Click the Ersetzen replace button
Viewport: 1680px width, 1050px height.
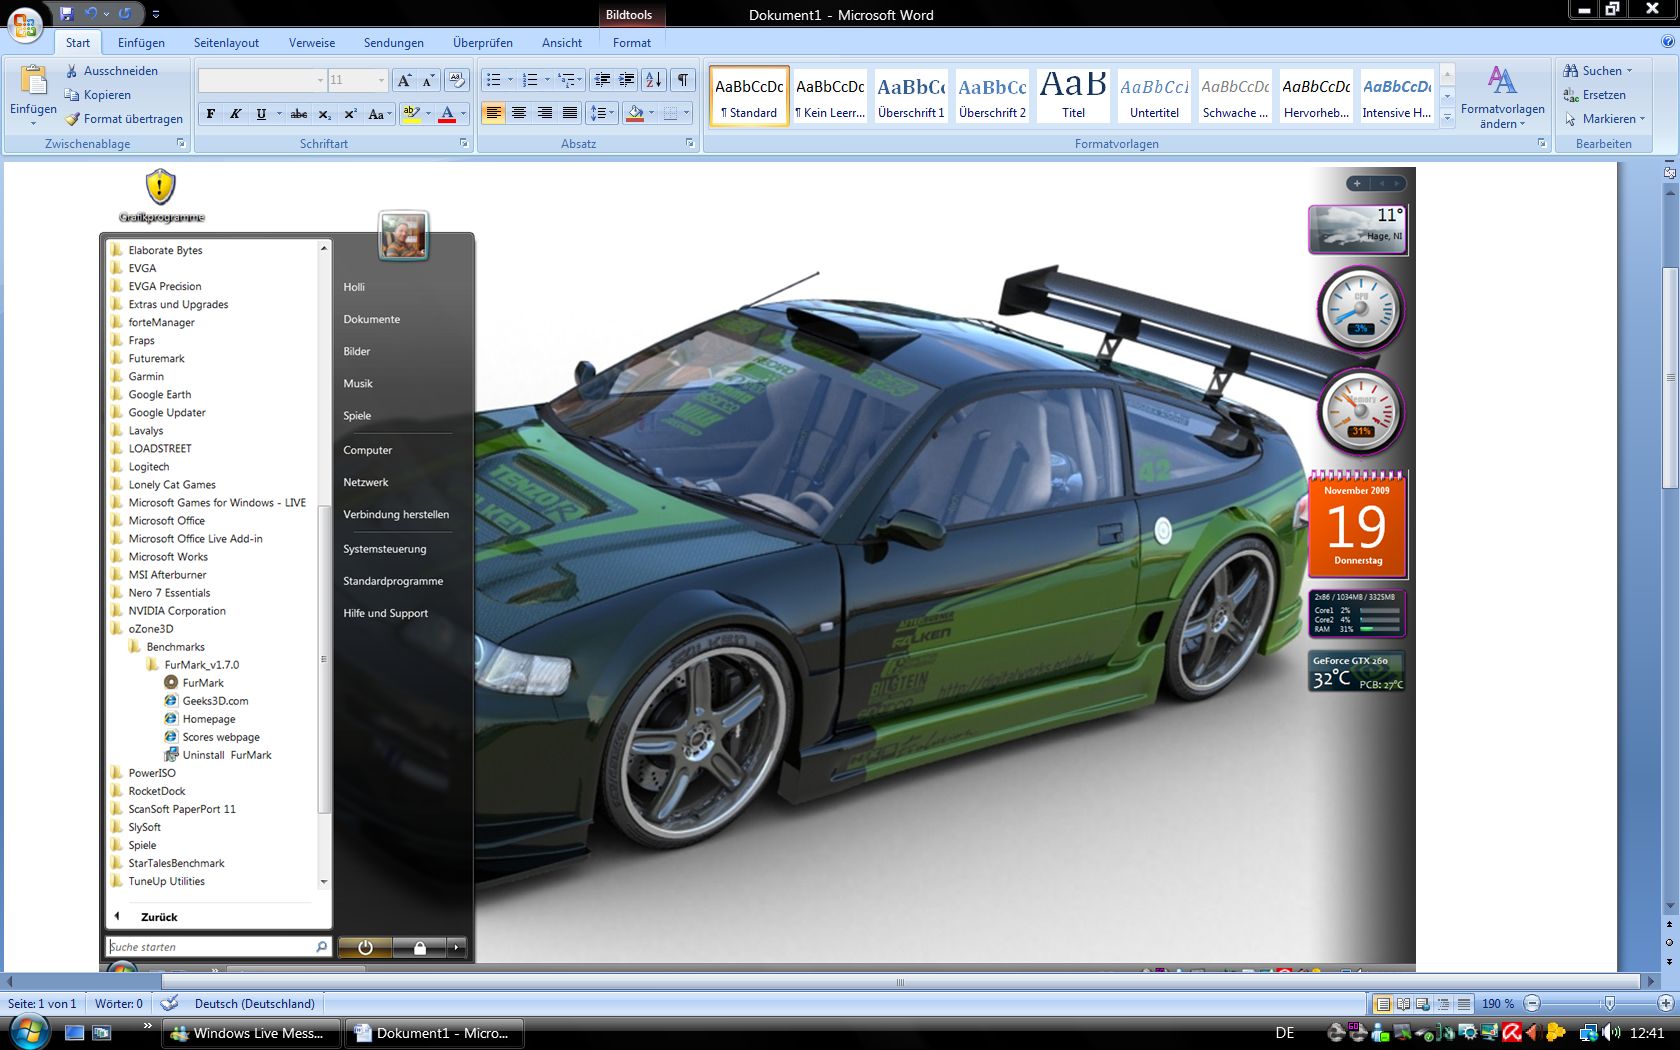click(1595, 95)
